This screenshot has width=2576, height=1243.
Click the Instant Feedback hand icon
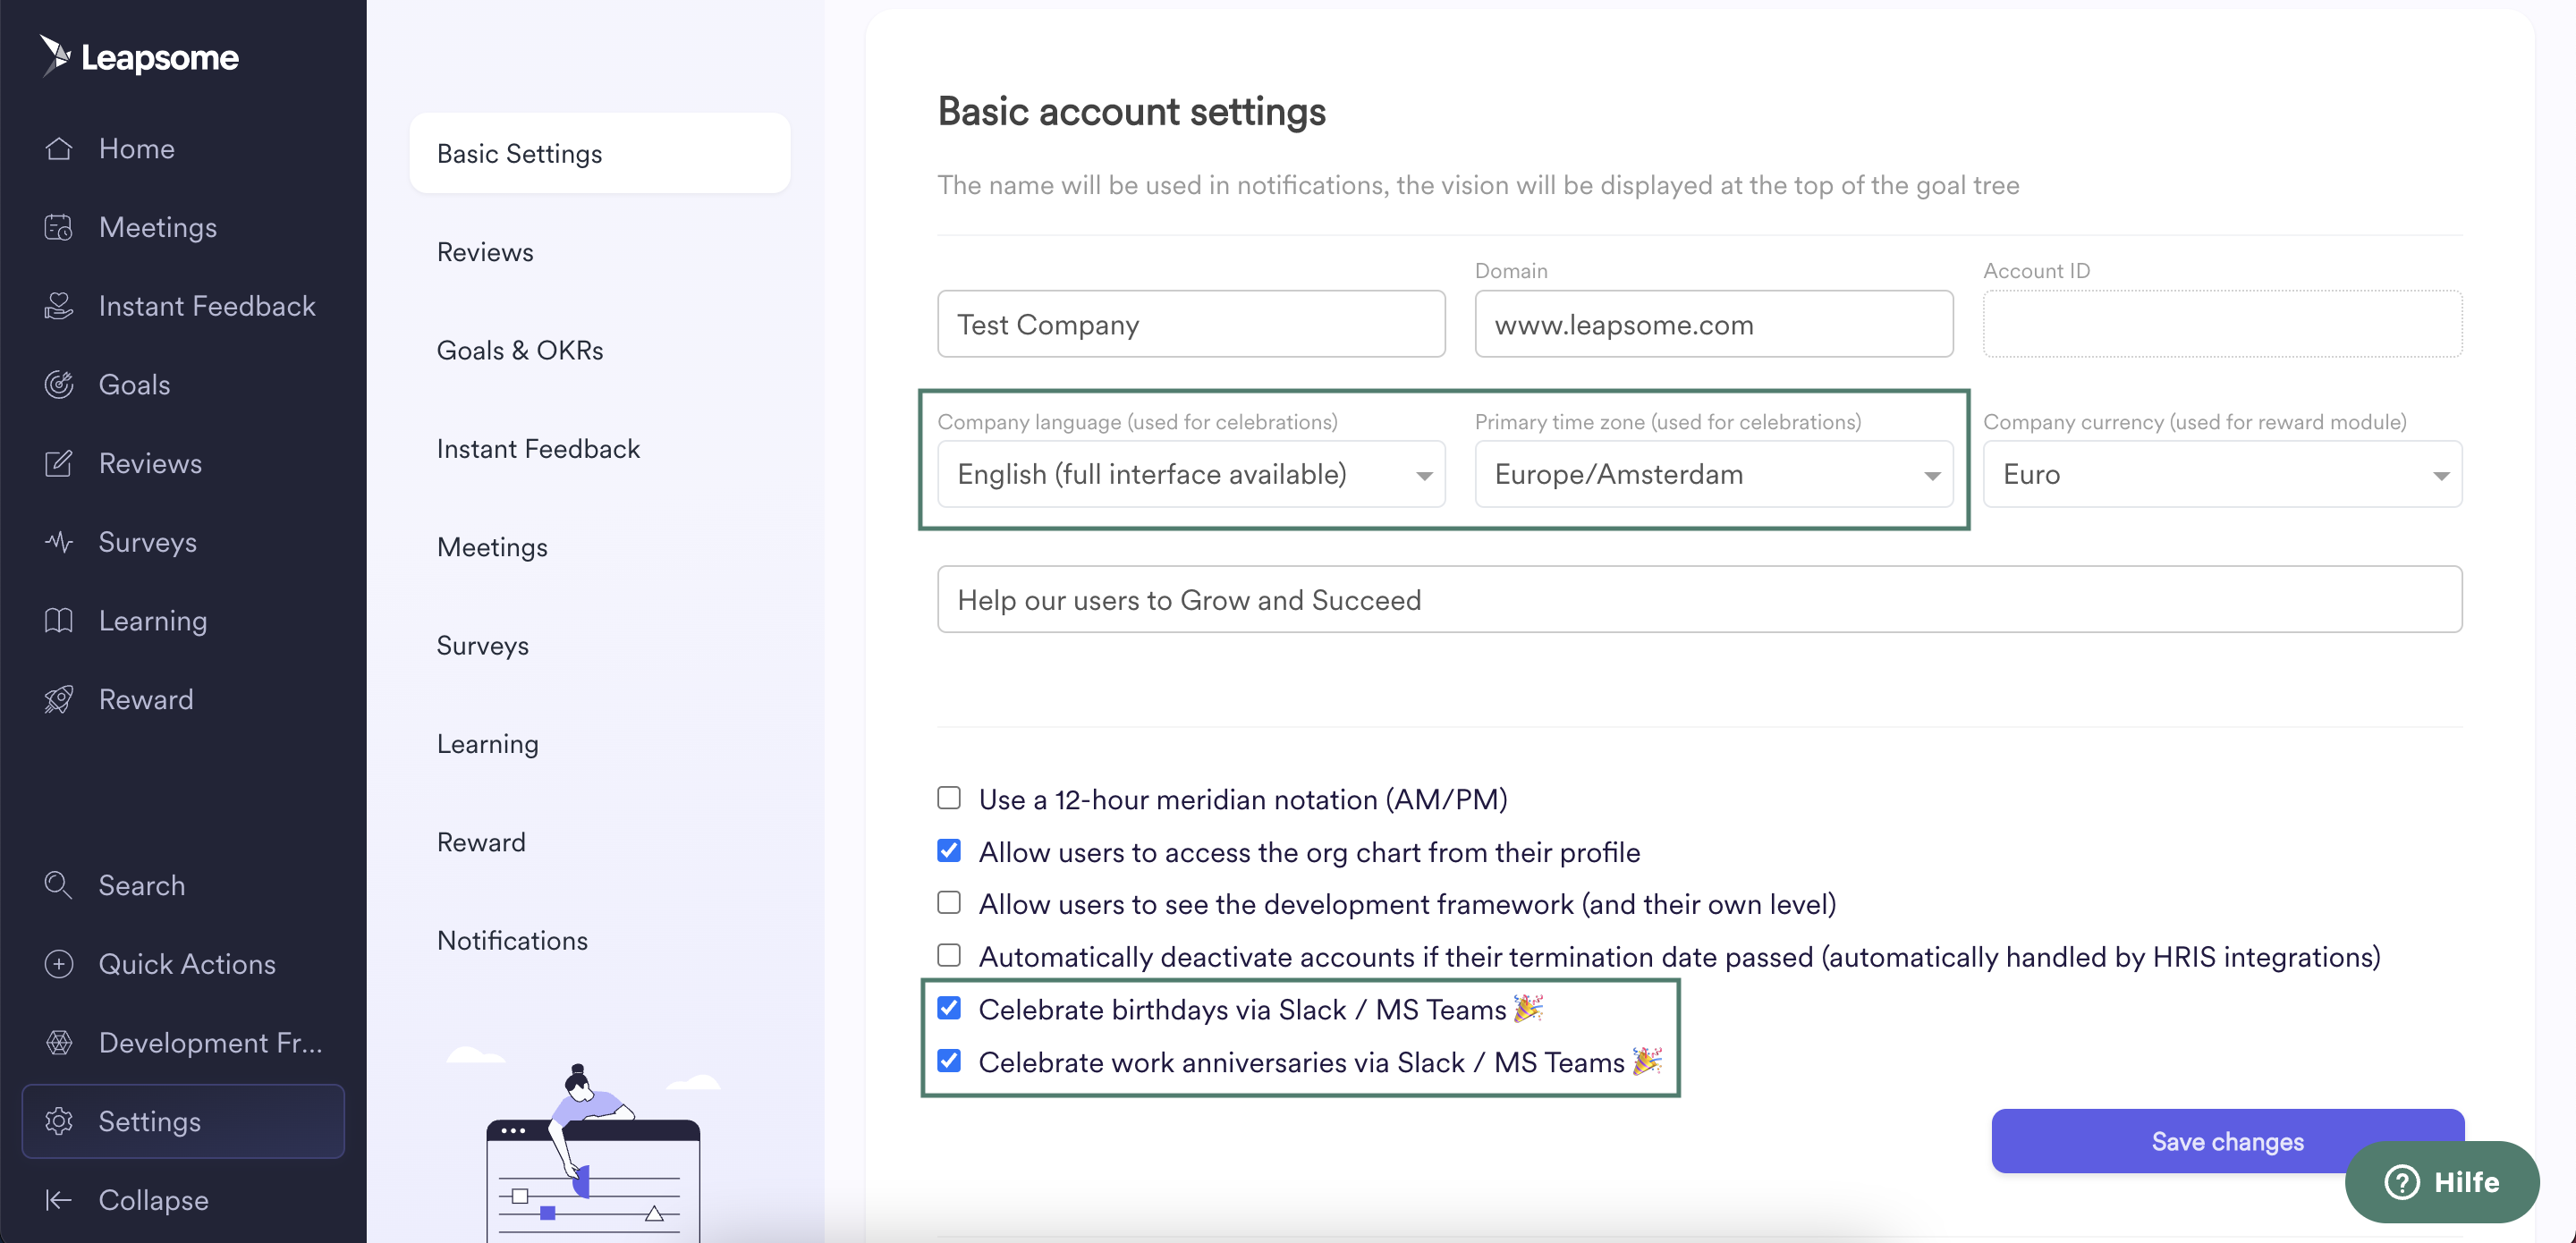pos(59,306)
